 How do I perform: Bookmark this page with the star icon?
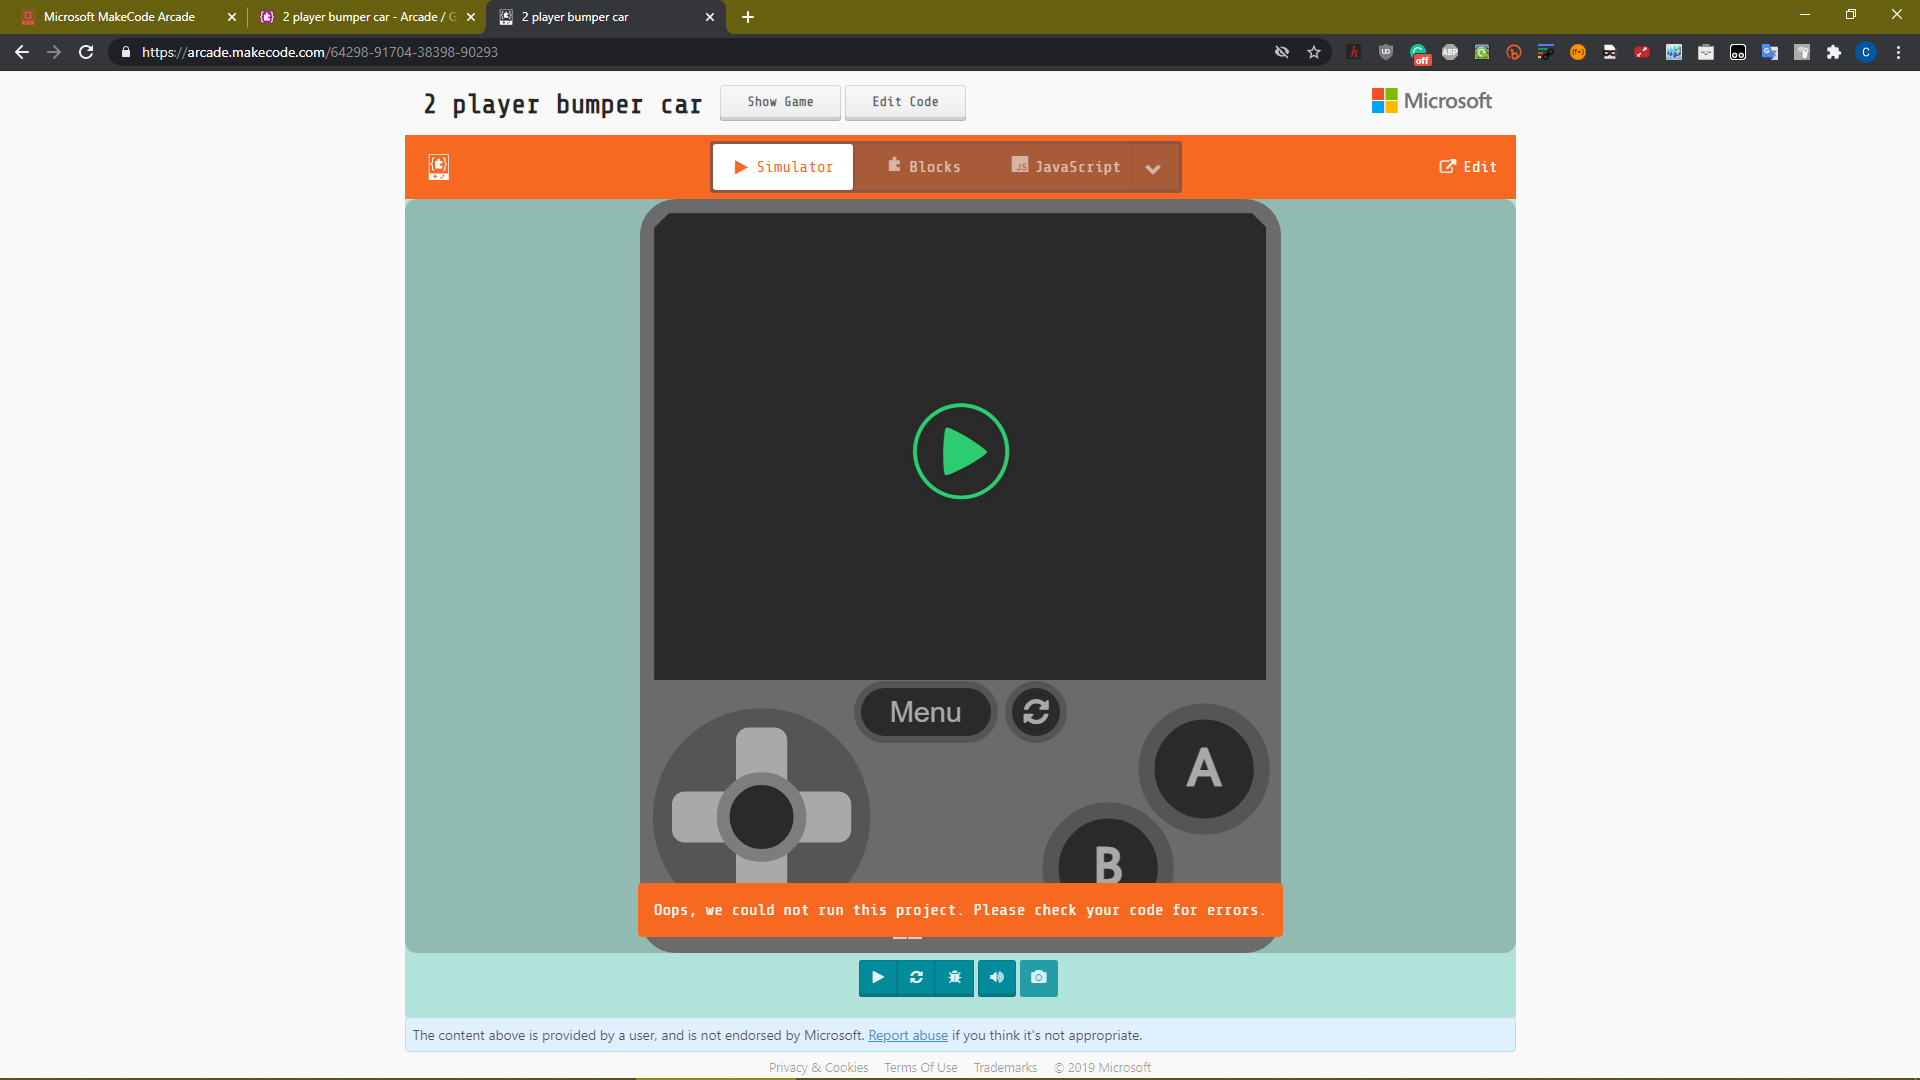1314,52
